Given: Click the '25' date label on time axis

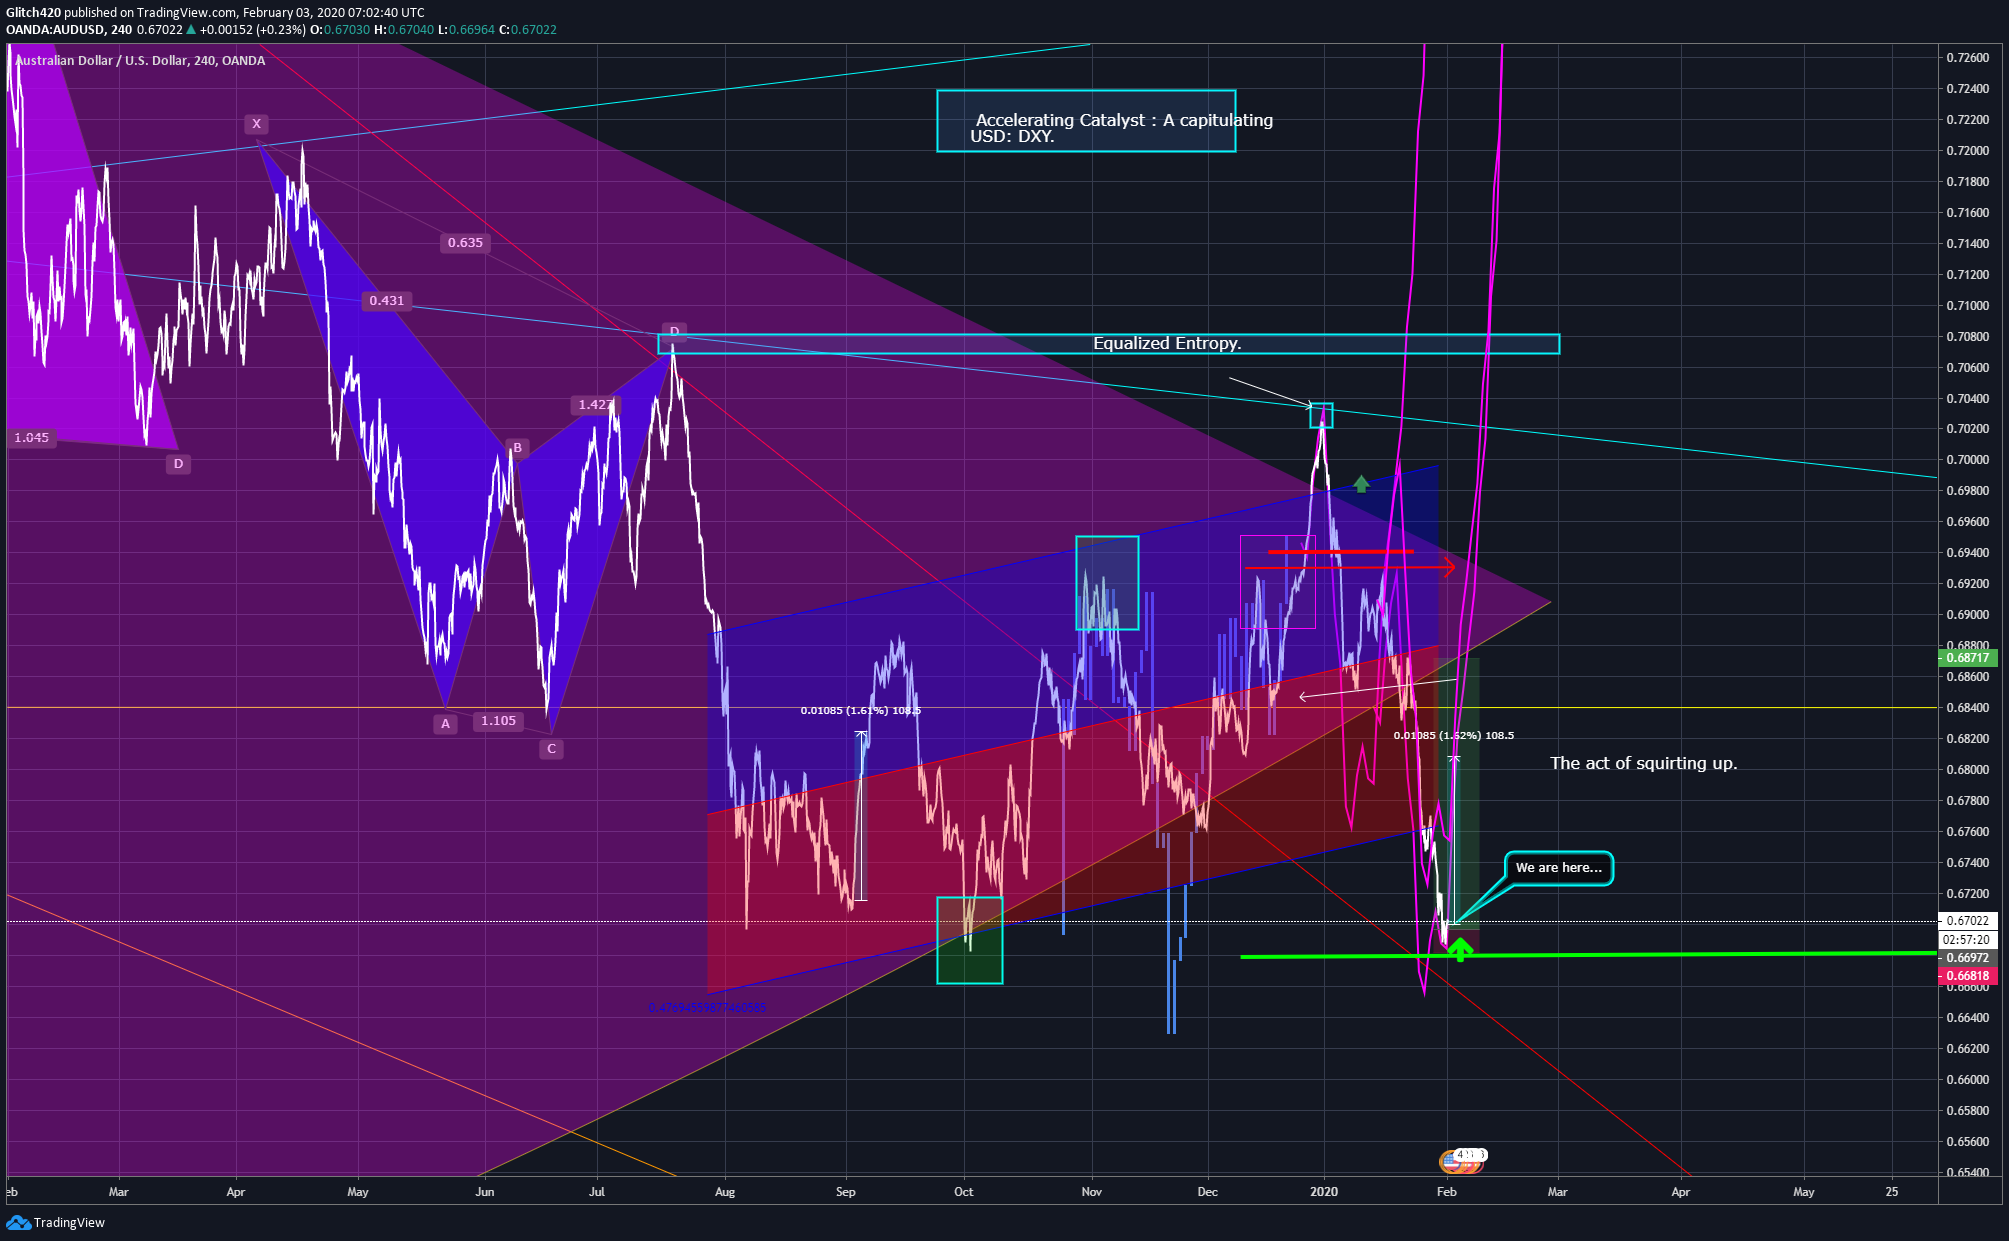Looking at the screenshot, I should (x=1892, y=1191).
